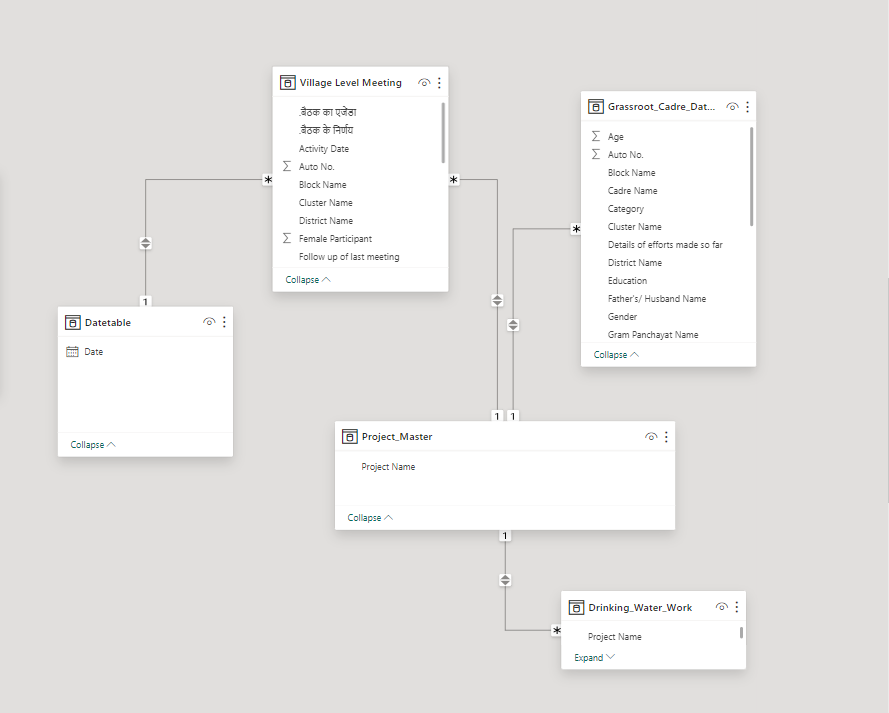Click sum icon beside Female Participant
Viewport: 889px width, 713px height.
pos(287,238)
